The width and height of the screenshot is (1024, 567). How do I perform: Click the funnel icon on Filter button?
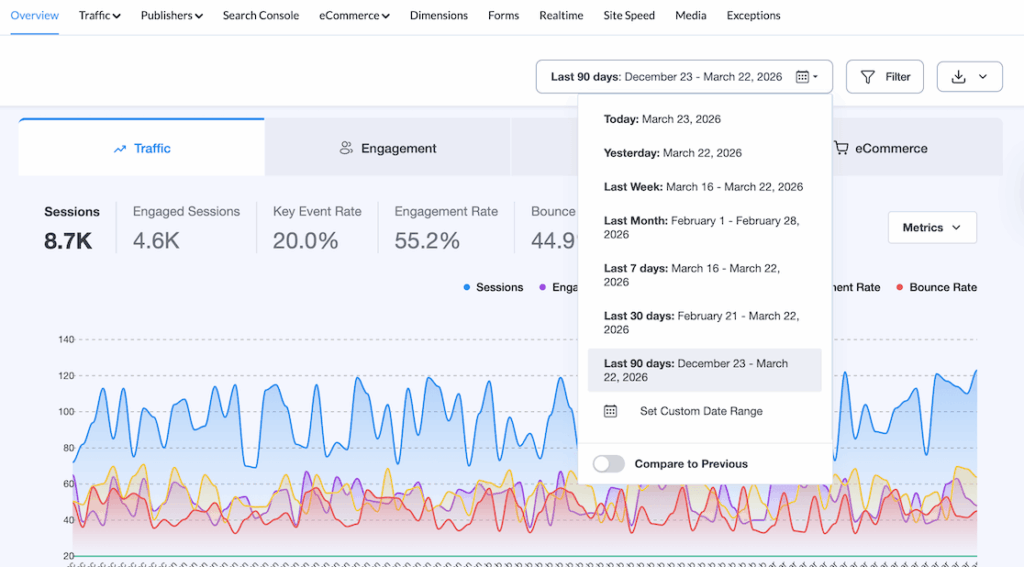868,77
